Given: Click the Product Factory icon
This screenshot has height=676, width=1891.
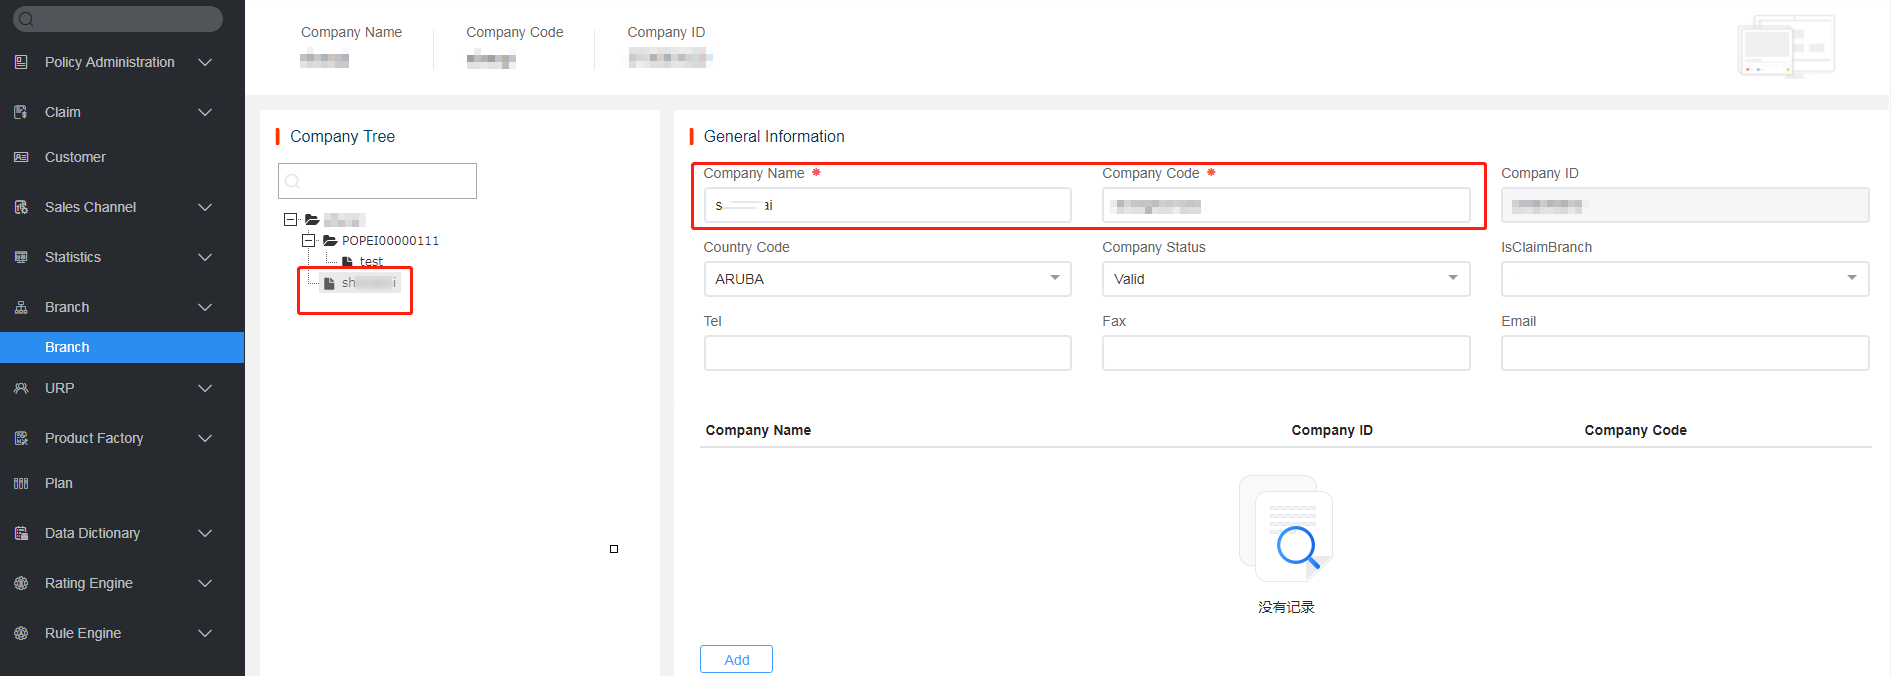Looking at the screenshot, I should coord(21,438).
